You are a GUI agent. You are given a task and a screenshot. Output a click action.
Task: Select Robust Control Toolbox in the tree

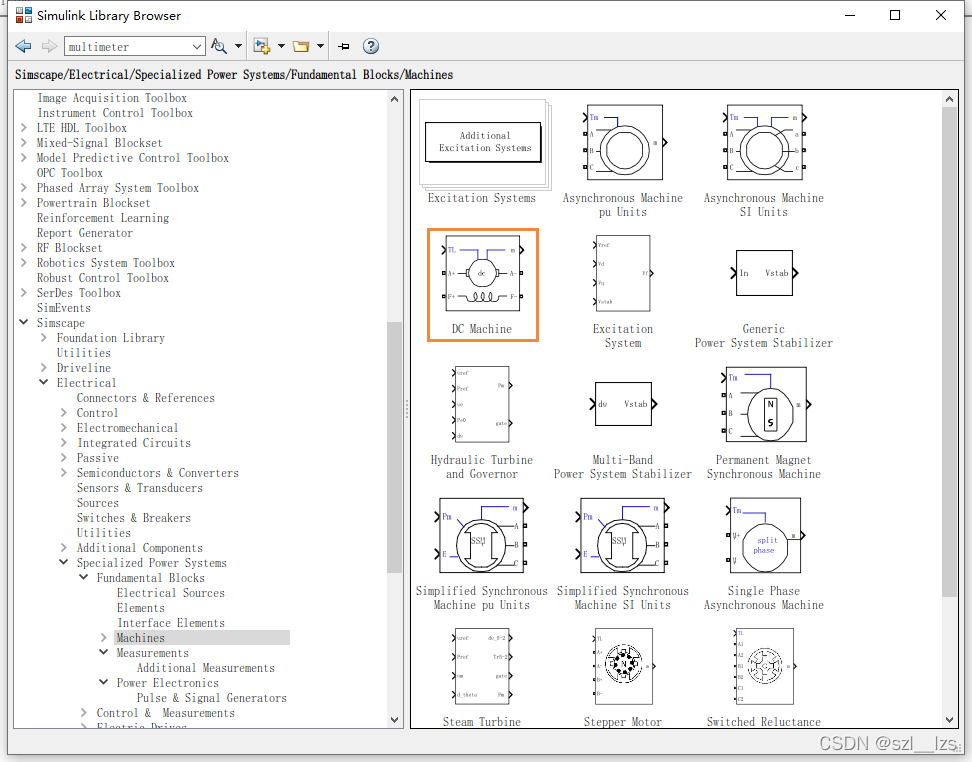(102, 278)
